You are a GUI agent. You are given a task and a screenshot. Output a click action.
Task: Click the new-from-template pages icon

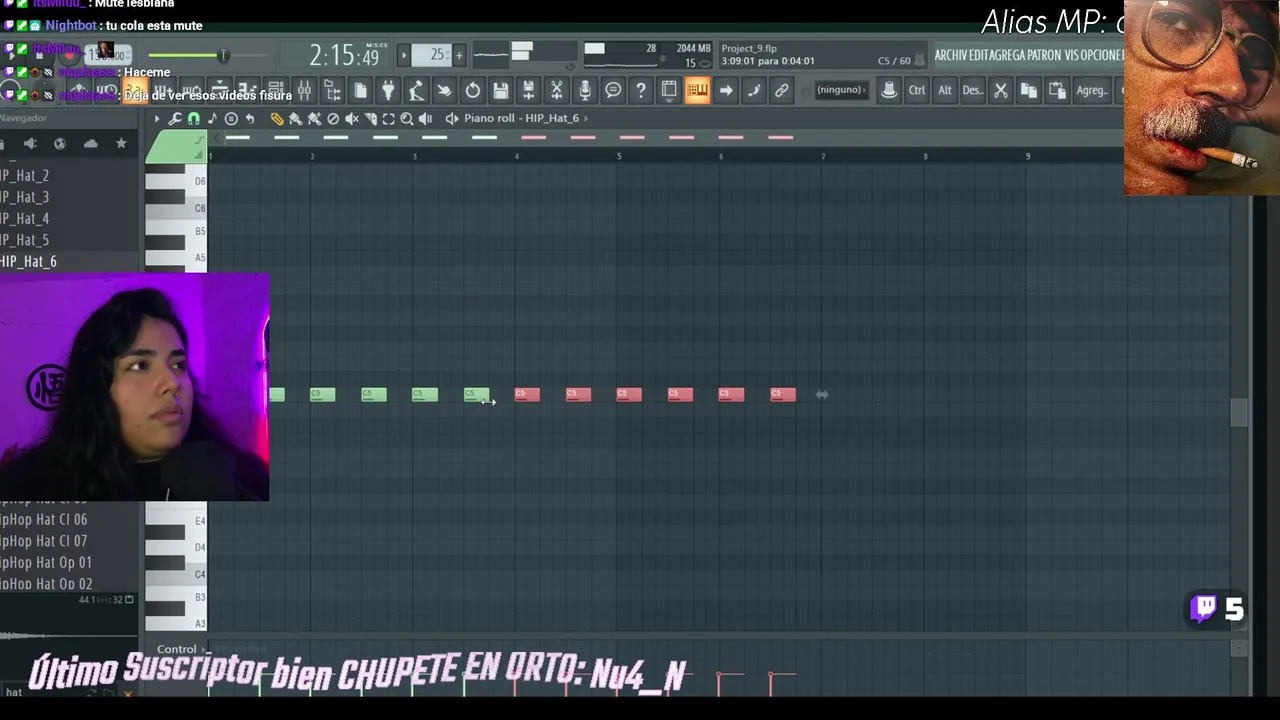click(x=360, y=91)
